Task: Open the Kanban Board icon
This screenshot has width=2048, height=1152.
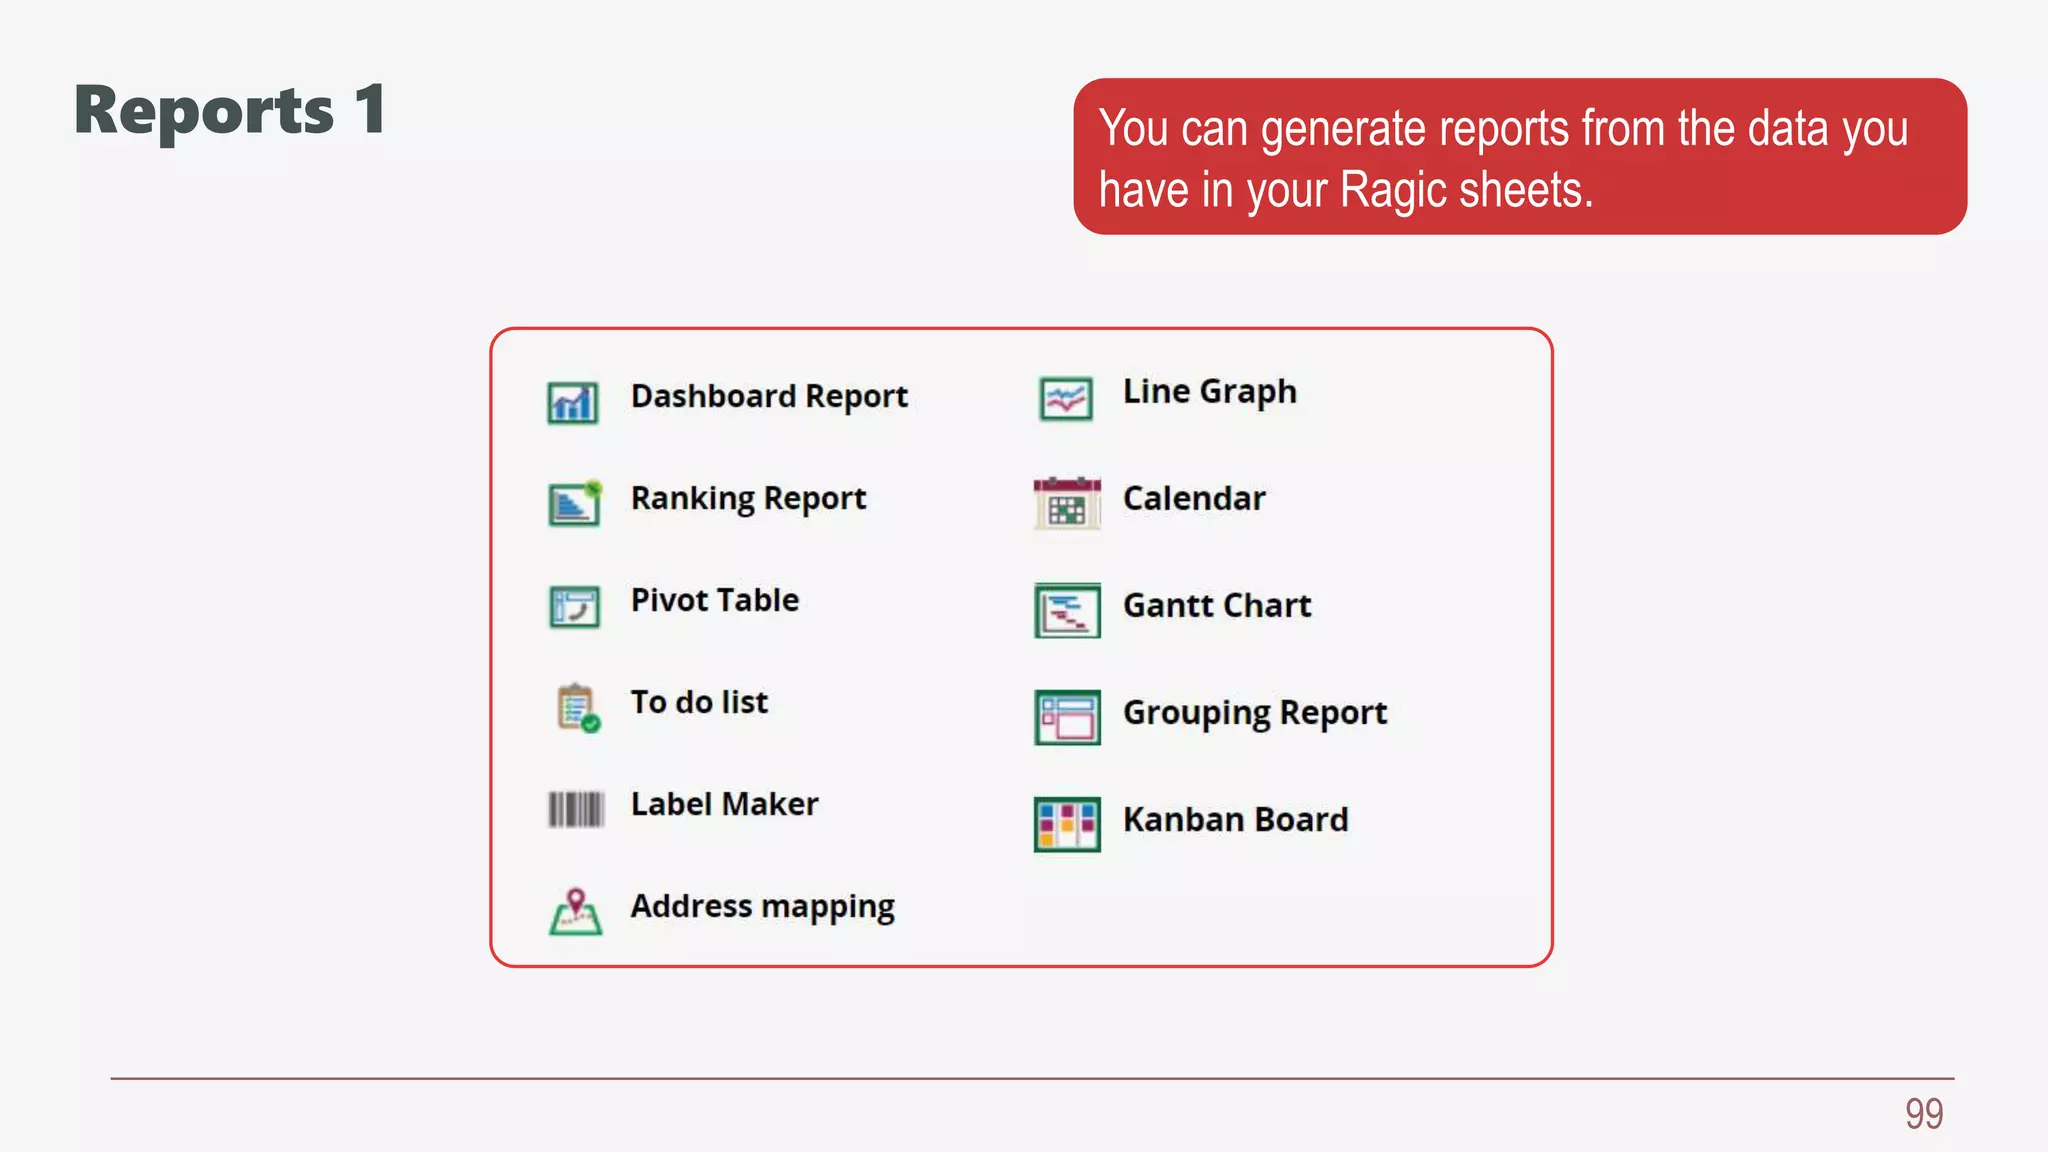Action: coord(1067,824)
